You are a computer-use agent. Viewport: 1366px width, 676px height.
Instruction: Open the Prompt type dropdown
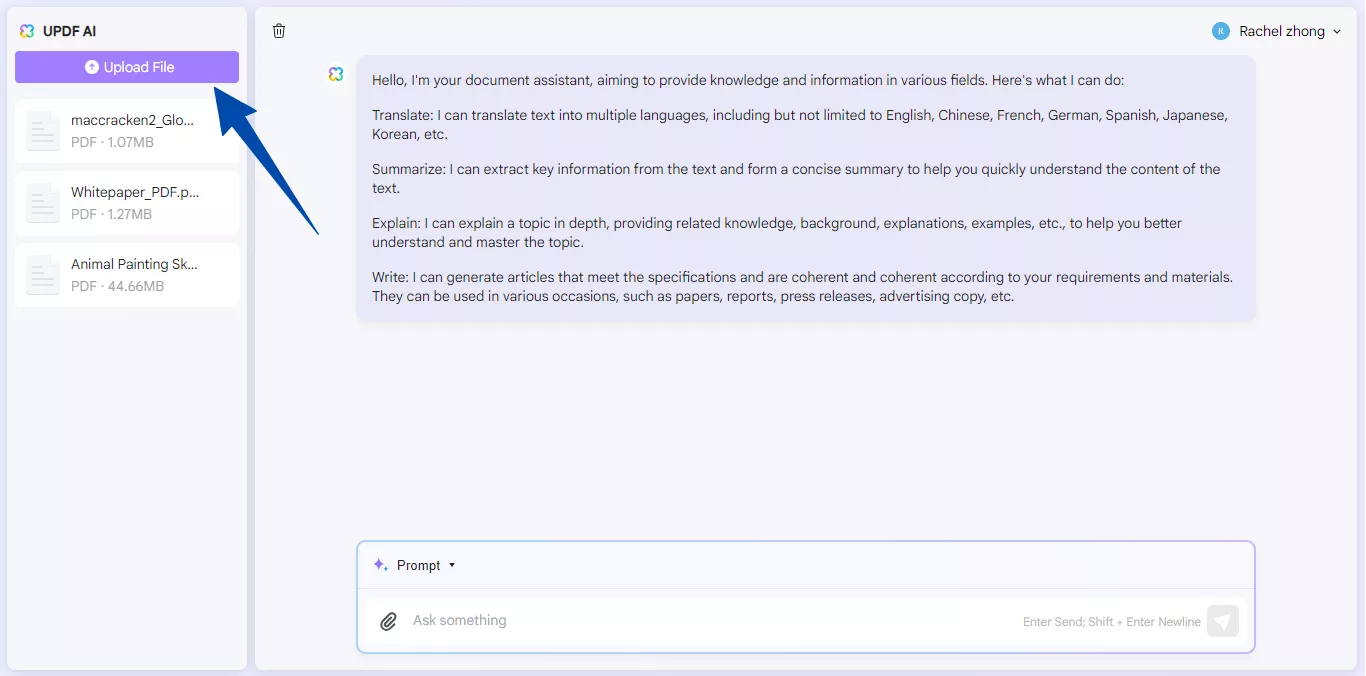(x=420, y=564)
